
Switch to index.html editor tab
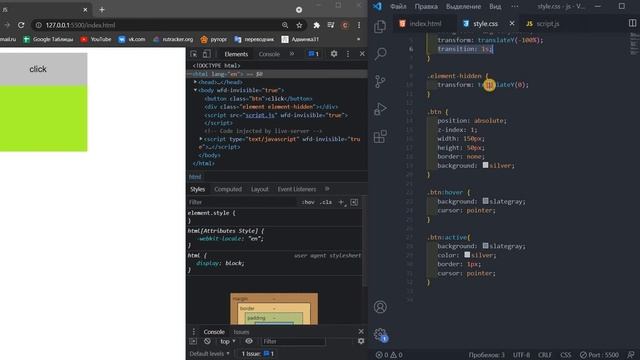[x=421, y=24]
